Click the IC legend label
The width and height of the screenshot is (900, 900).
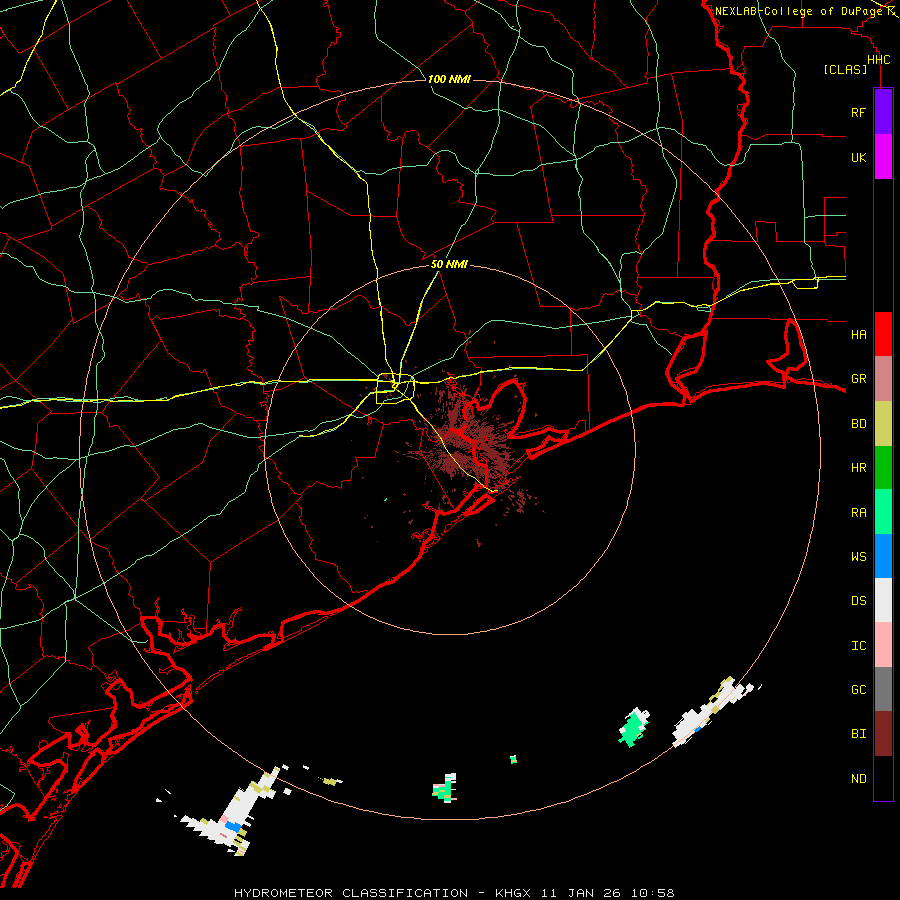[x=858, y=646]
